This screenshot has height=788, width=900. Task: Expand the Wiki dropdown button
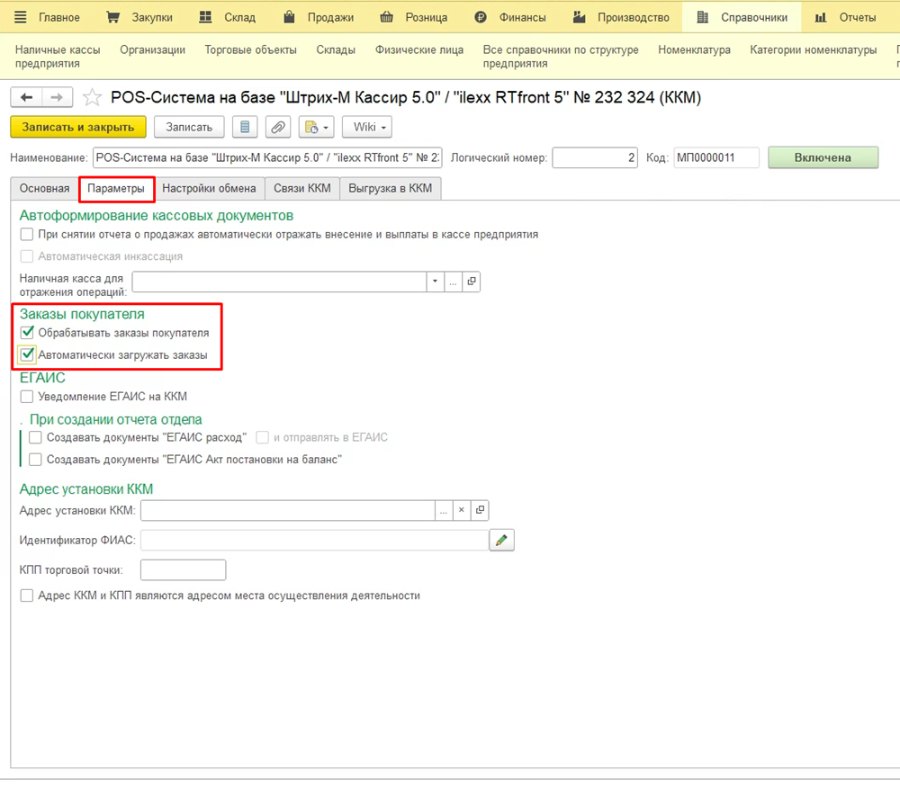click(367, 127)
